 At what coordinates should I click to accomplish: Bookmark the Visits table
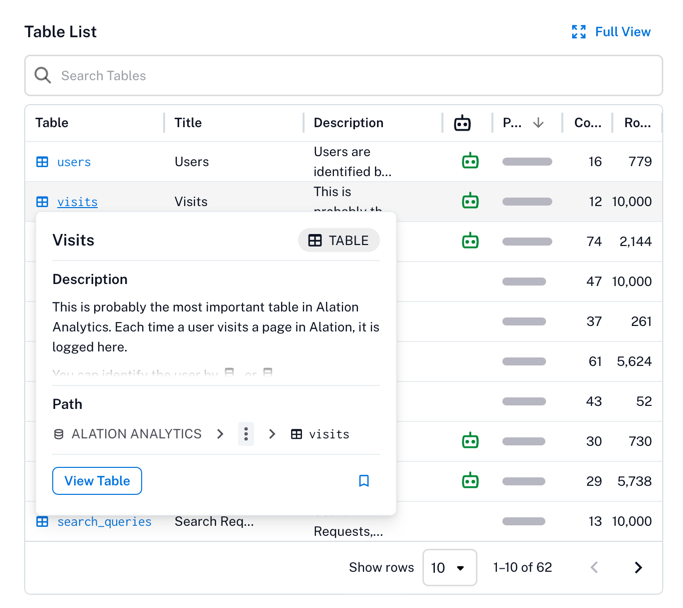pos(364,481)
